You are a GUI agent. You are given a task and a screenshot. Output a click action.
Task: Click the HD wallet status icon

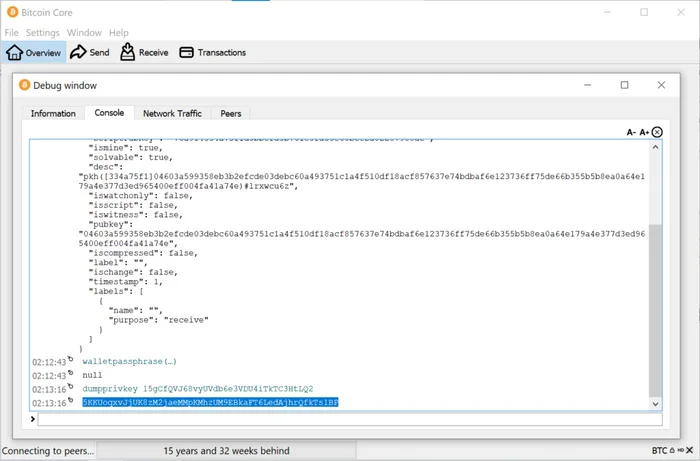(x=680, y=450)
